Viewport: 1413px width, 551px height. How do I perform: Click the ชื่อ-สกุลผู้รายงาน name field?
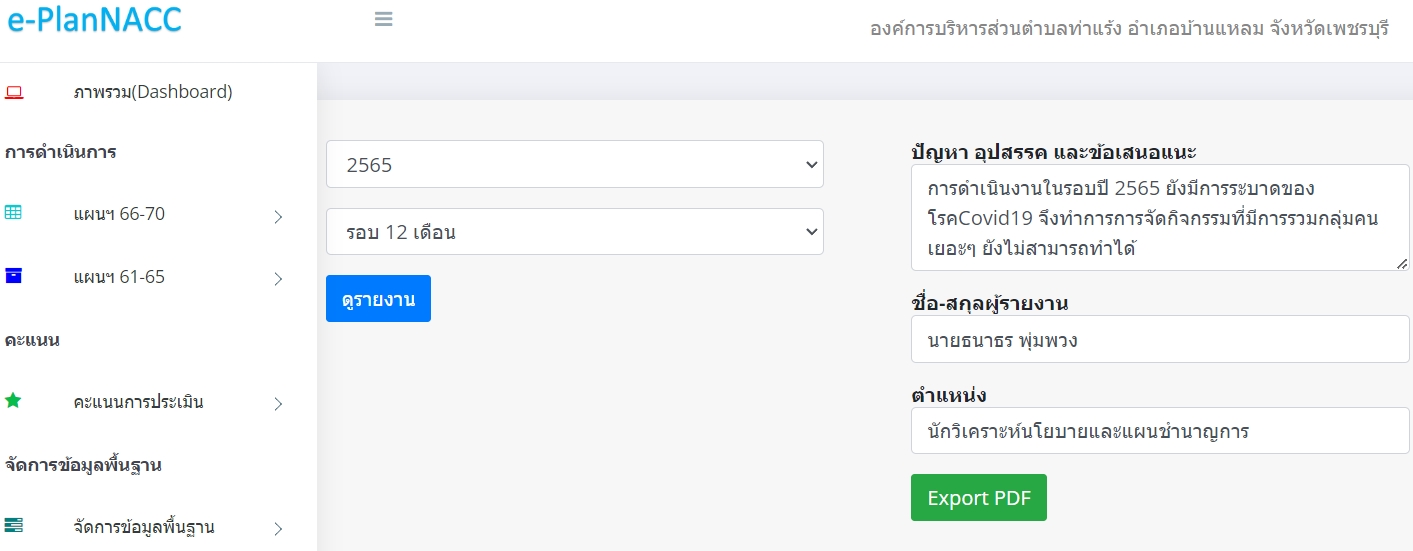(1160, 340)
